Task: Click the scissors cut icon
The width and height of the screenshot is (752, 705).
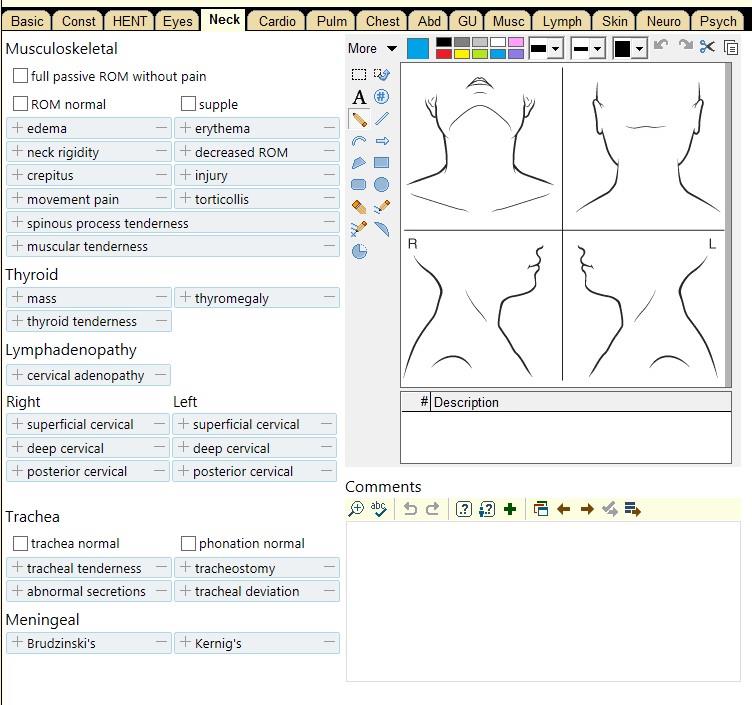Action: (x=708, y=47)
